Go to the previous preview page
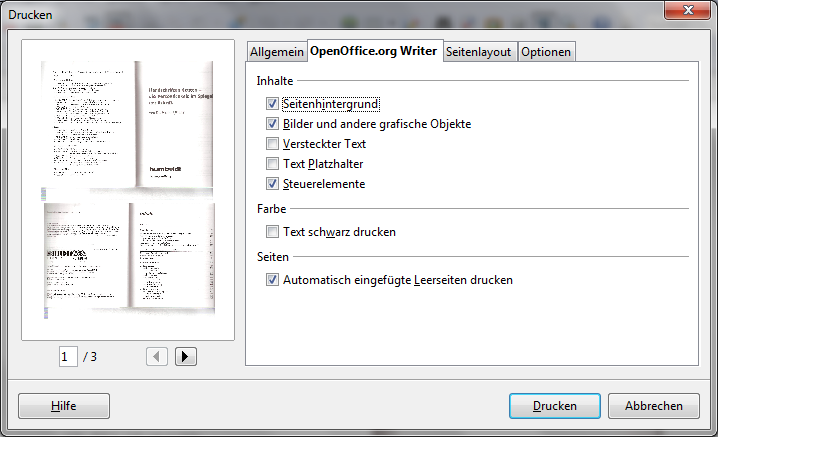 [x=157, y=356]
